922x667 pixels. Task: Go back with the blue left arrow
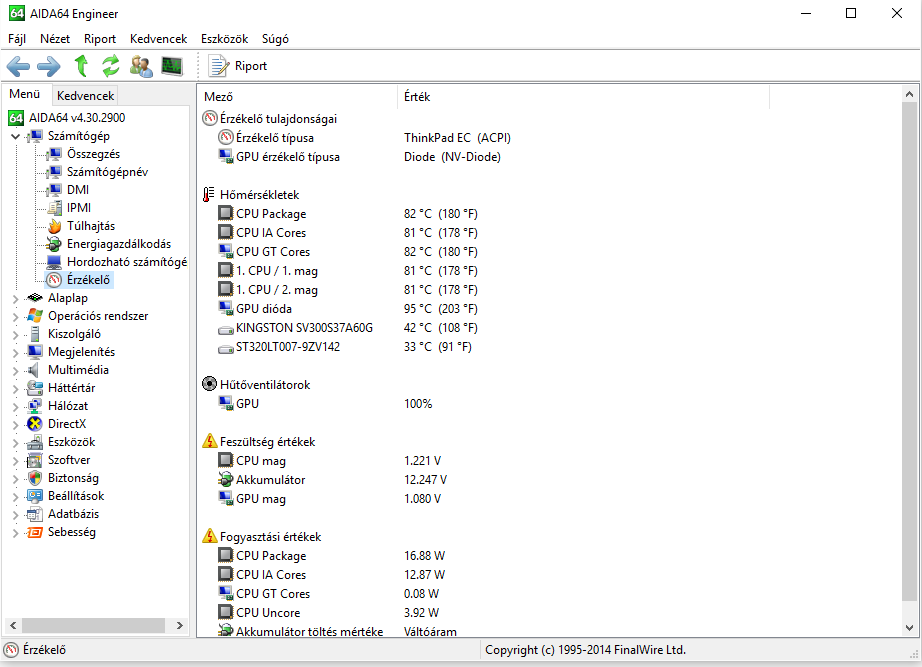pos(18,66)
